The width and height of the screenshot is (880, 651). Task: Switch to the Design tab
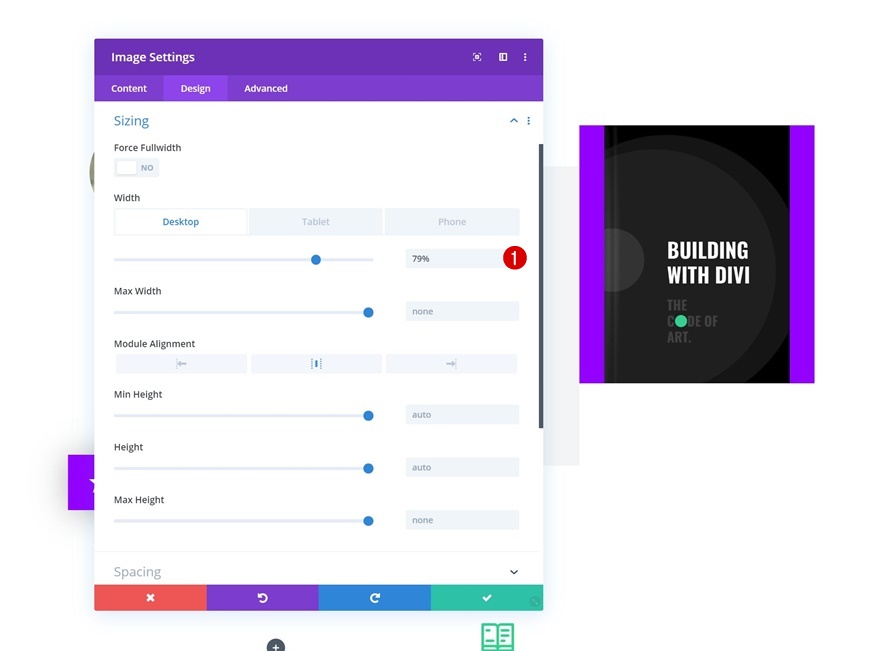[195, 88]
